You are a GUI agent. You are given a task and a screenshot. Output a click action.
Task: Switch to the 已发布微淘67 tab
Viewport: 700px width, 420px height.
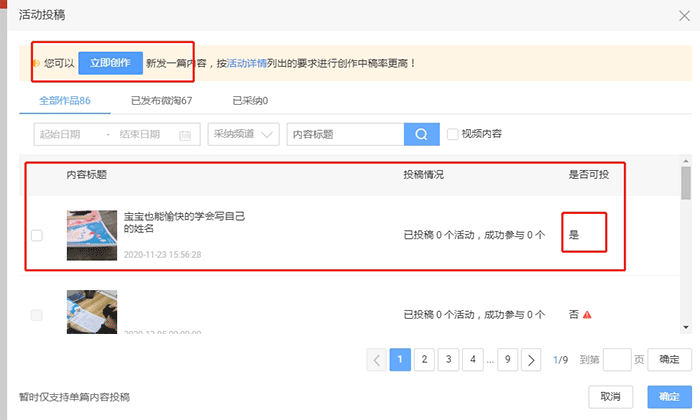pos(161,101)
